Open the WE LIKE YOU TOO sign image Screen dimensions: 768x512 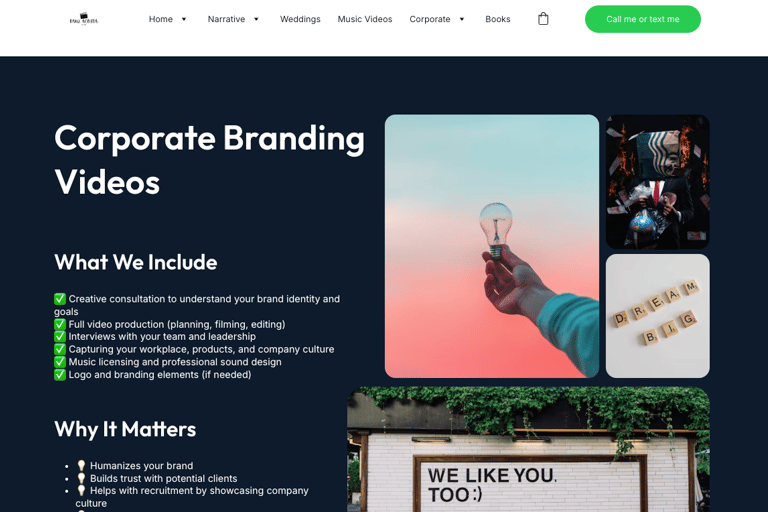point(528,449)
